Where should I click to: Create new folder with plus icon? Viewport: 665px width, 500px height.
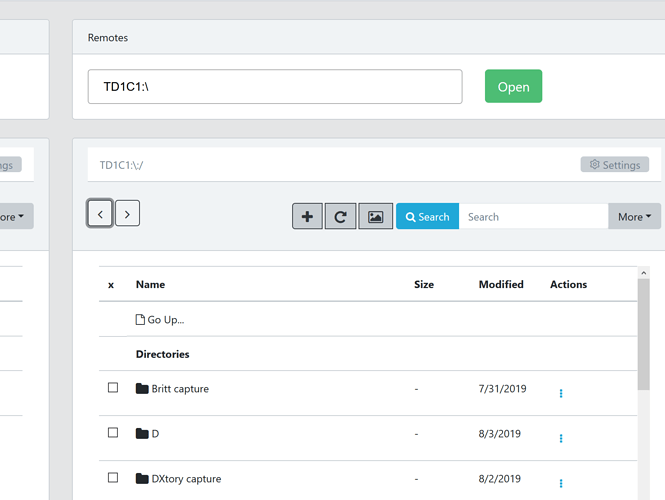tap(307, 216)
